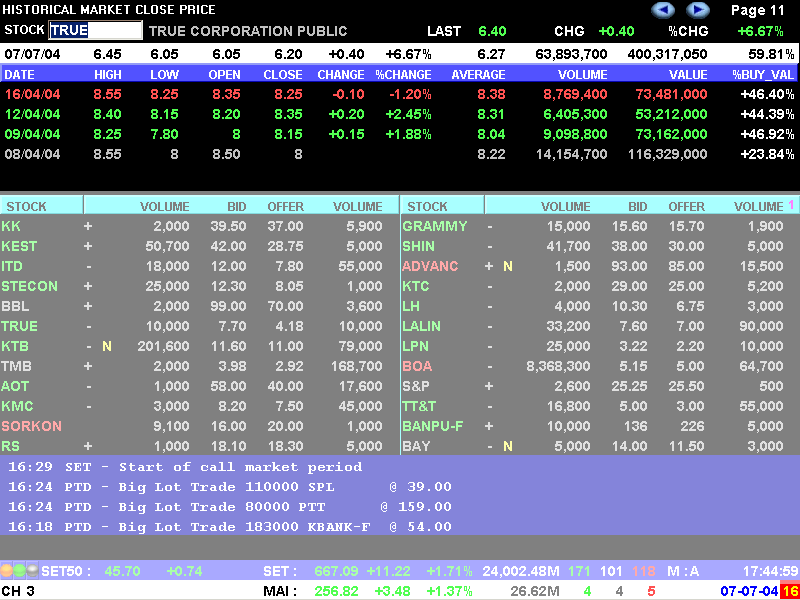
Task: Click the pink 1 marker in right header
Action: coord(791,205)
